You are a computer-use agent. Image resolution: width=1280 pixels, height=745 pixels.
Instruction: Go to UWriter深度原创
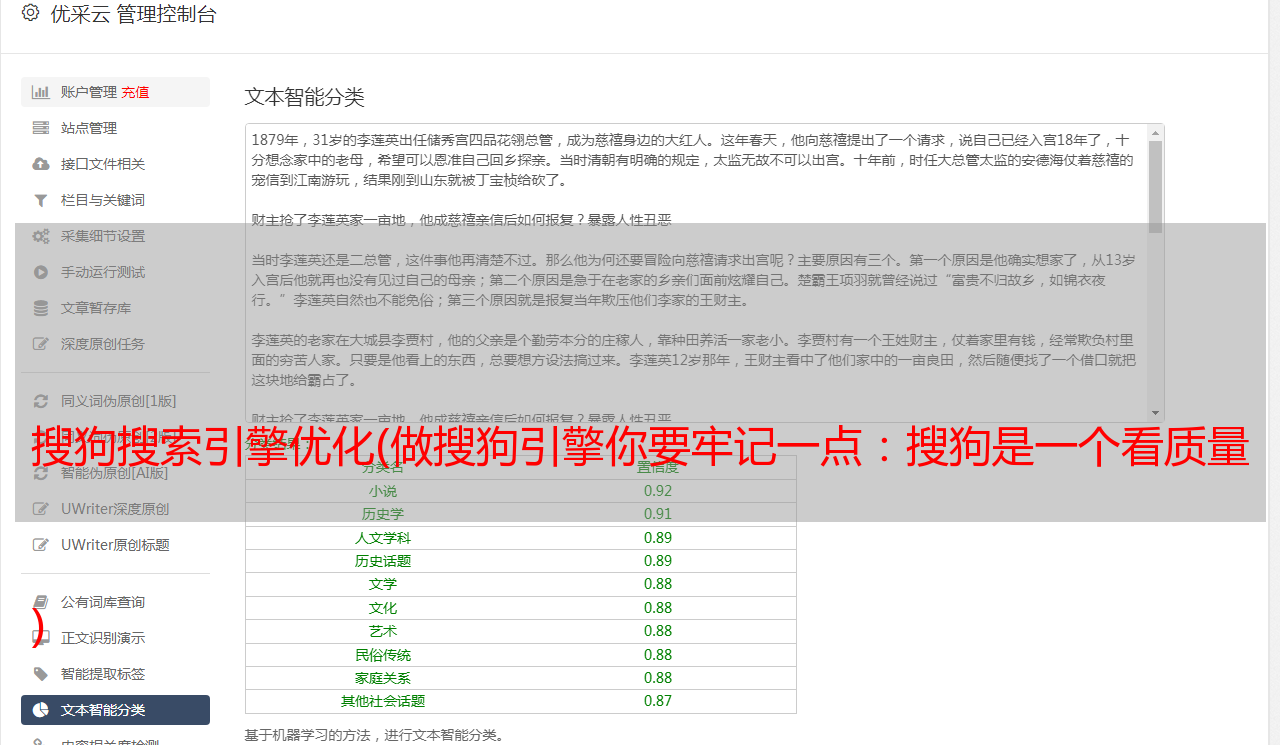(x=115, y=509)
